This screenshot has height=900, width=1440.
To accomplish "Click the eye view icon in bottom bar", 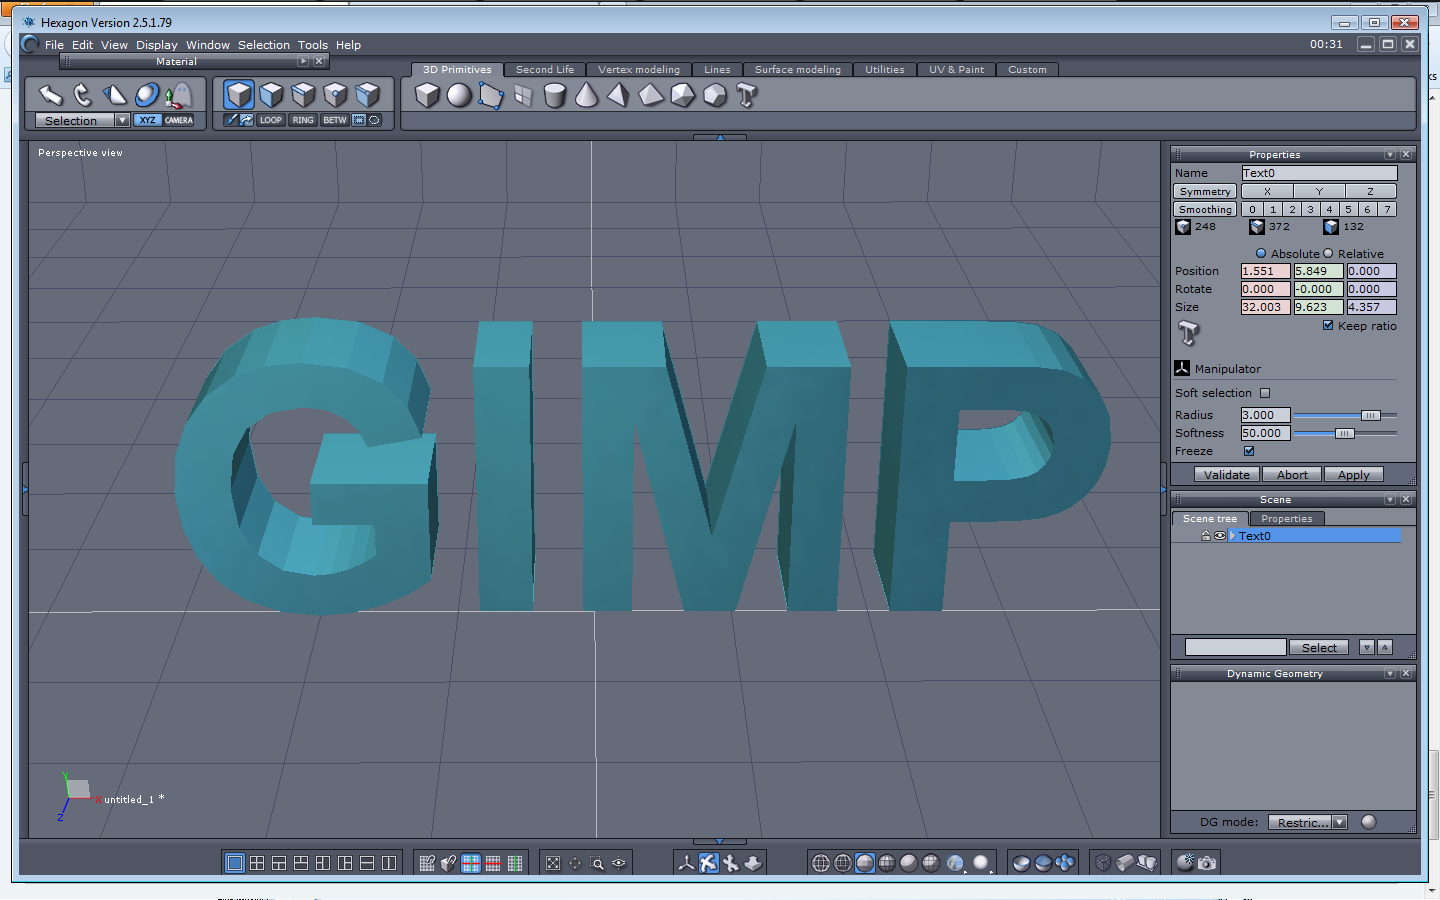I will (620, 863).
